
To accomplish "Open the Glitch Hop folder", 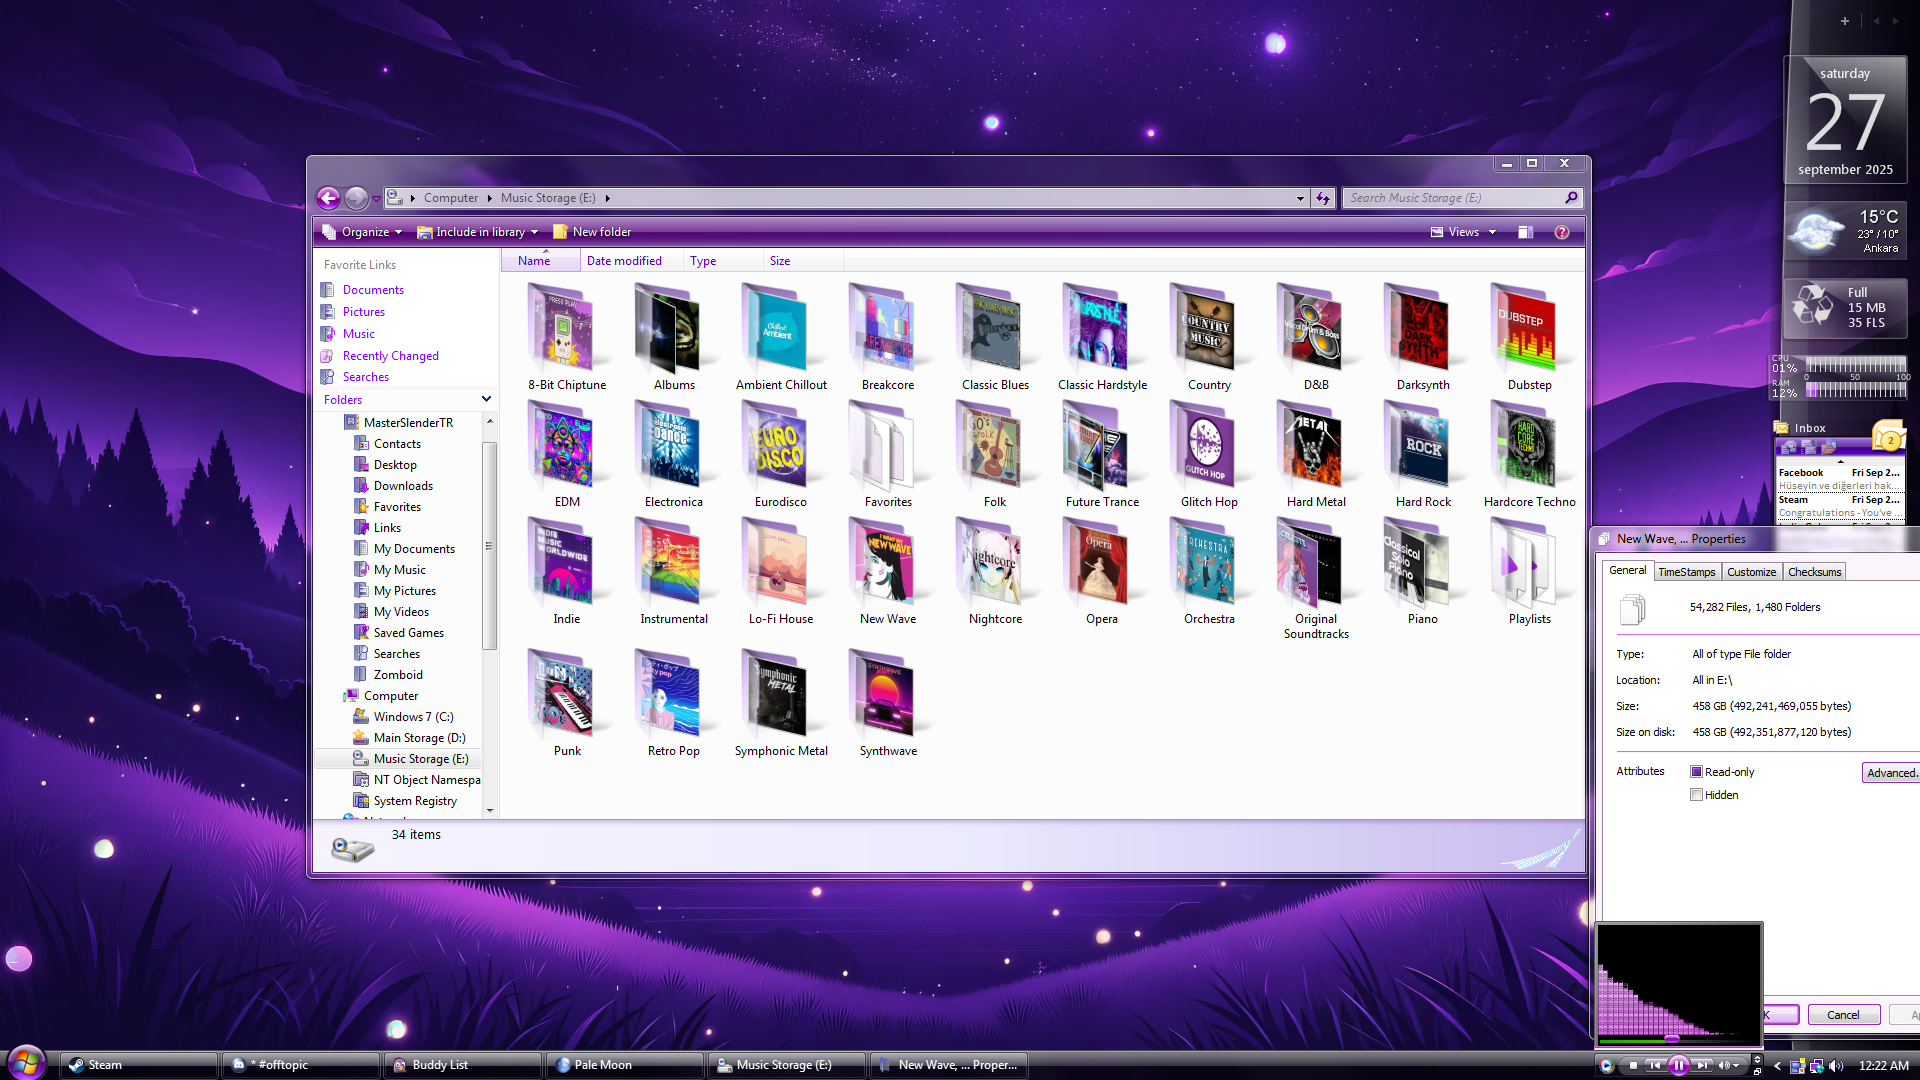I will click(x=1209, y=455).
